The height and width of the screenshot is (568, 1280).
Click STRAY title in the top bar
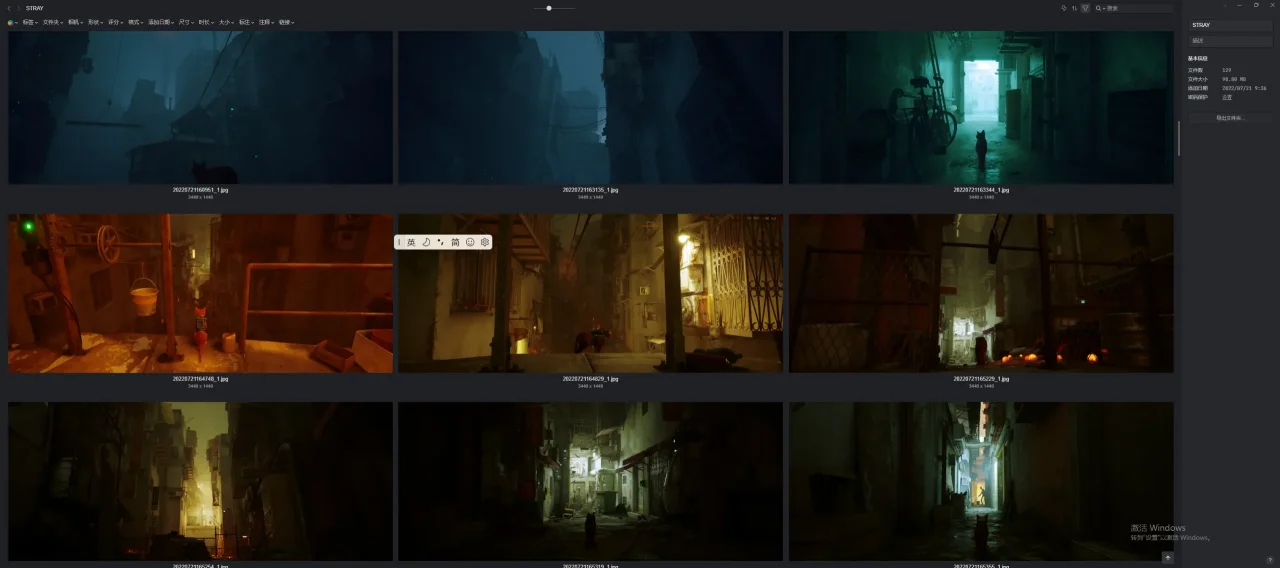(34, 8)
